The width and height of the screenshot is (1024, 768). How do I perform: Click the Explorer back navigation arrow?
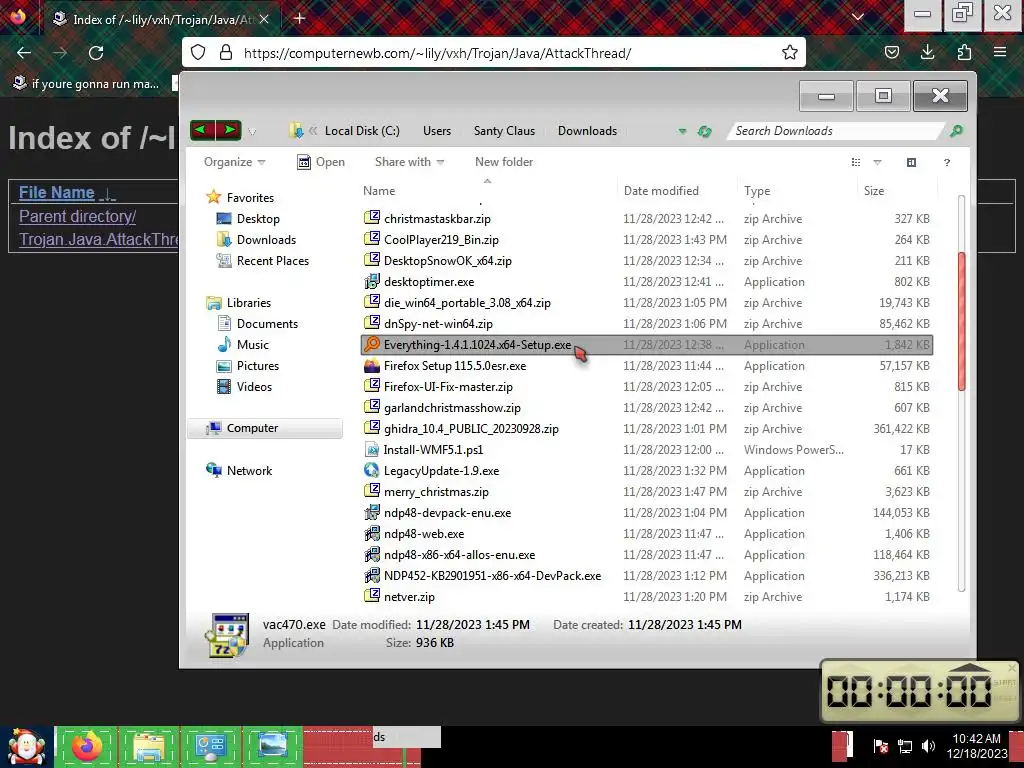point(202,131)
